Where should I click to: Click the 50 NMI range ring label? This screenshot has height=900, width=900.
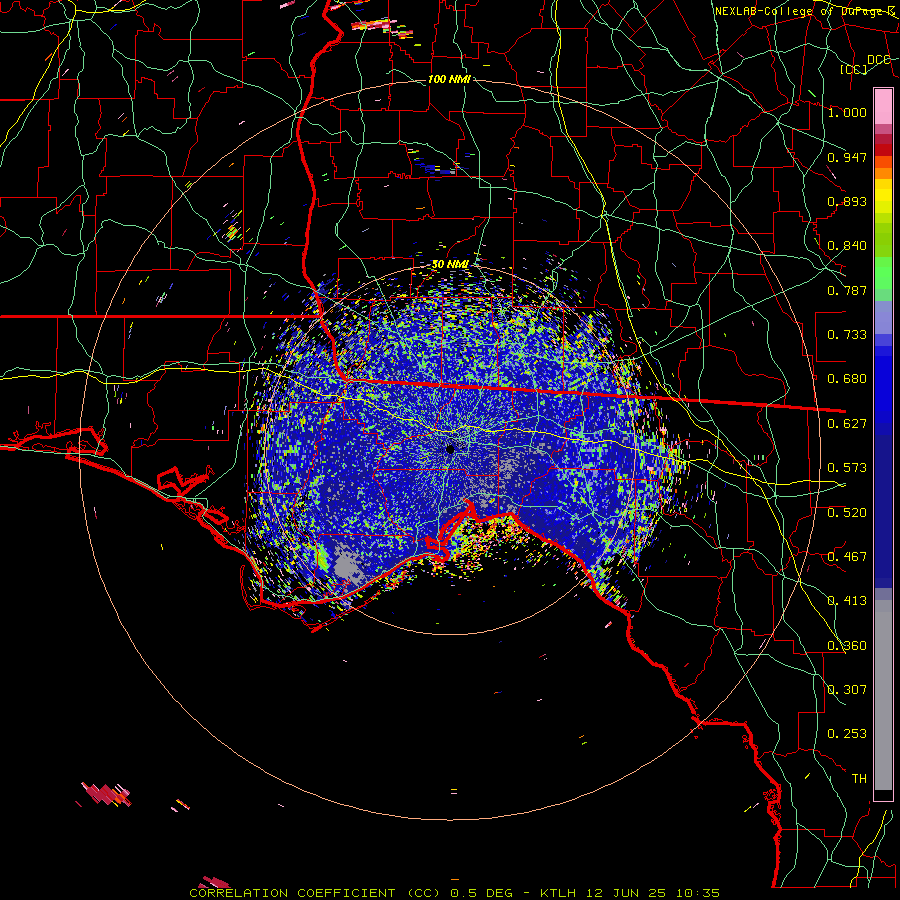pos(450,264)
